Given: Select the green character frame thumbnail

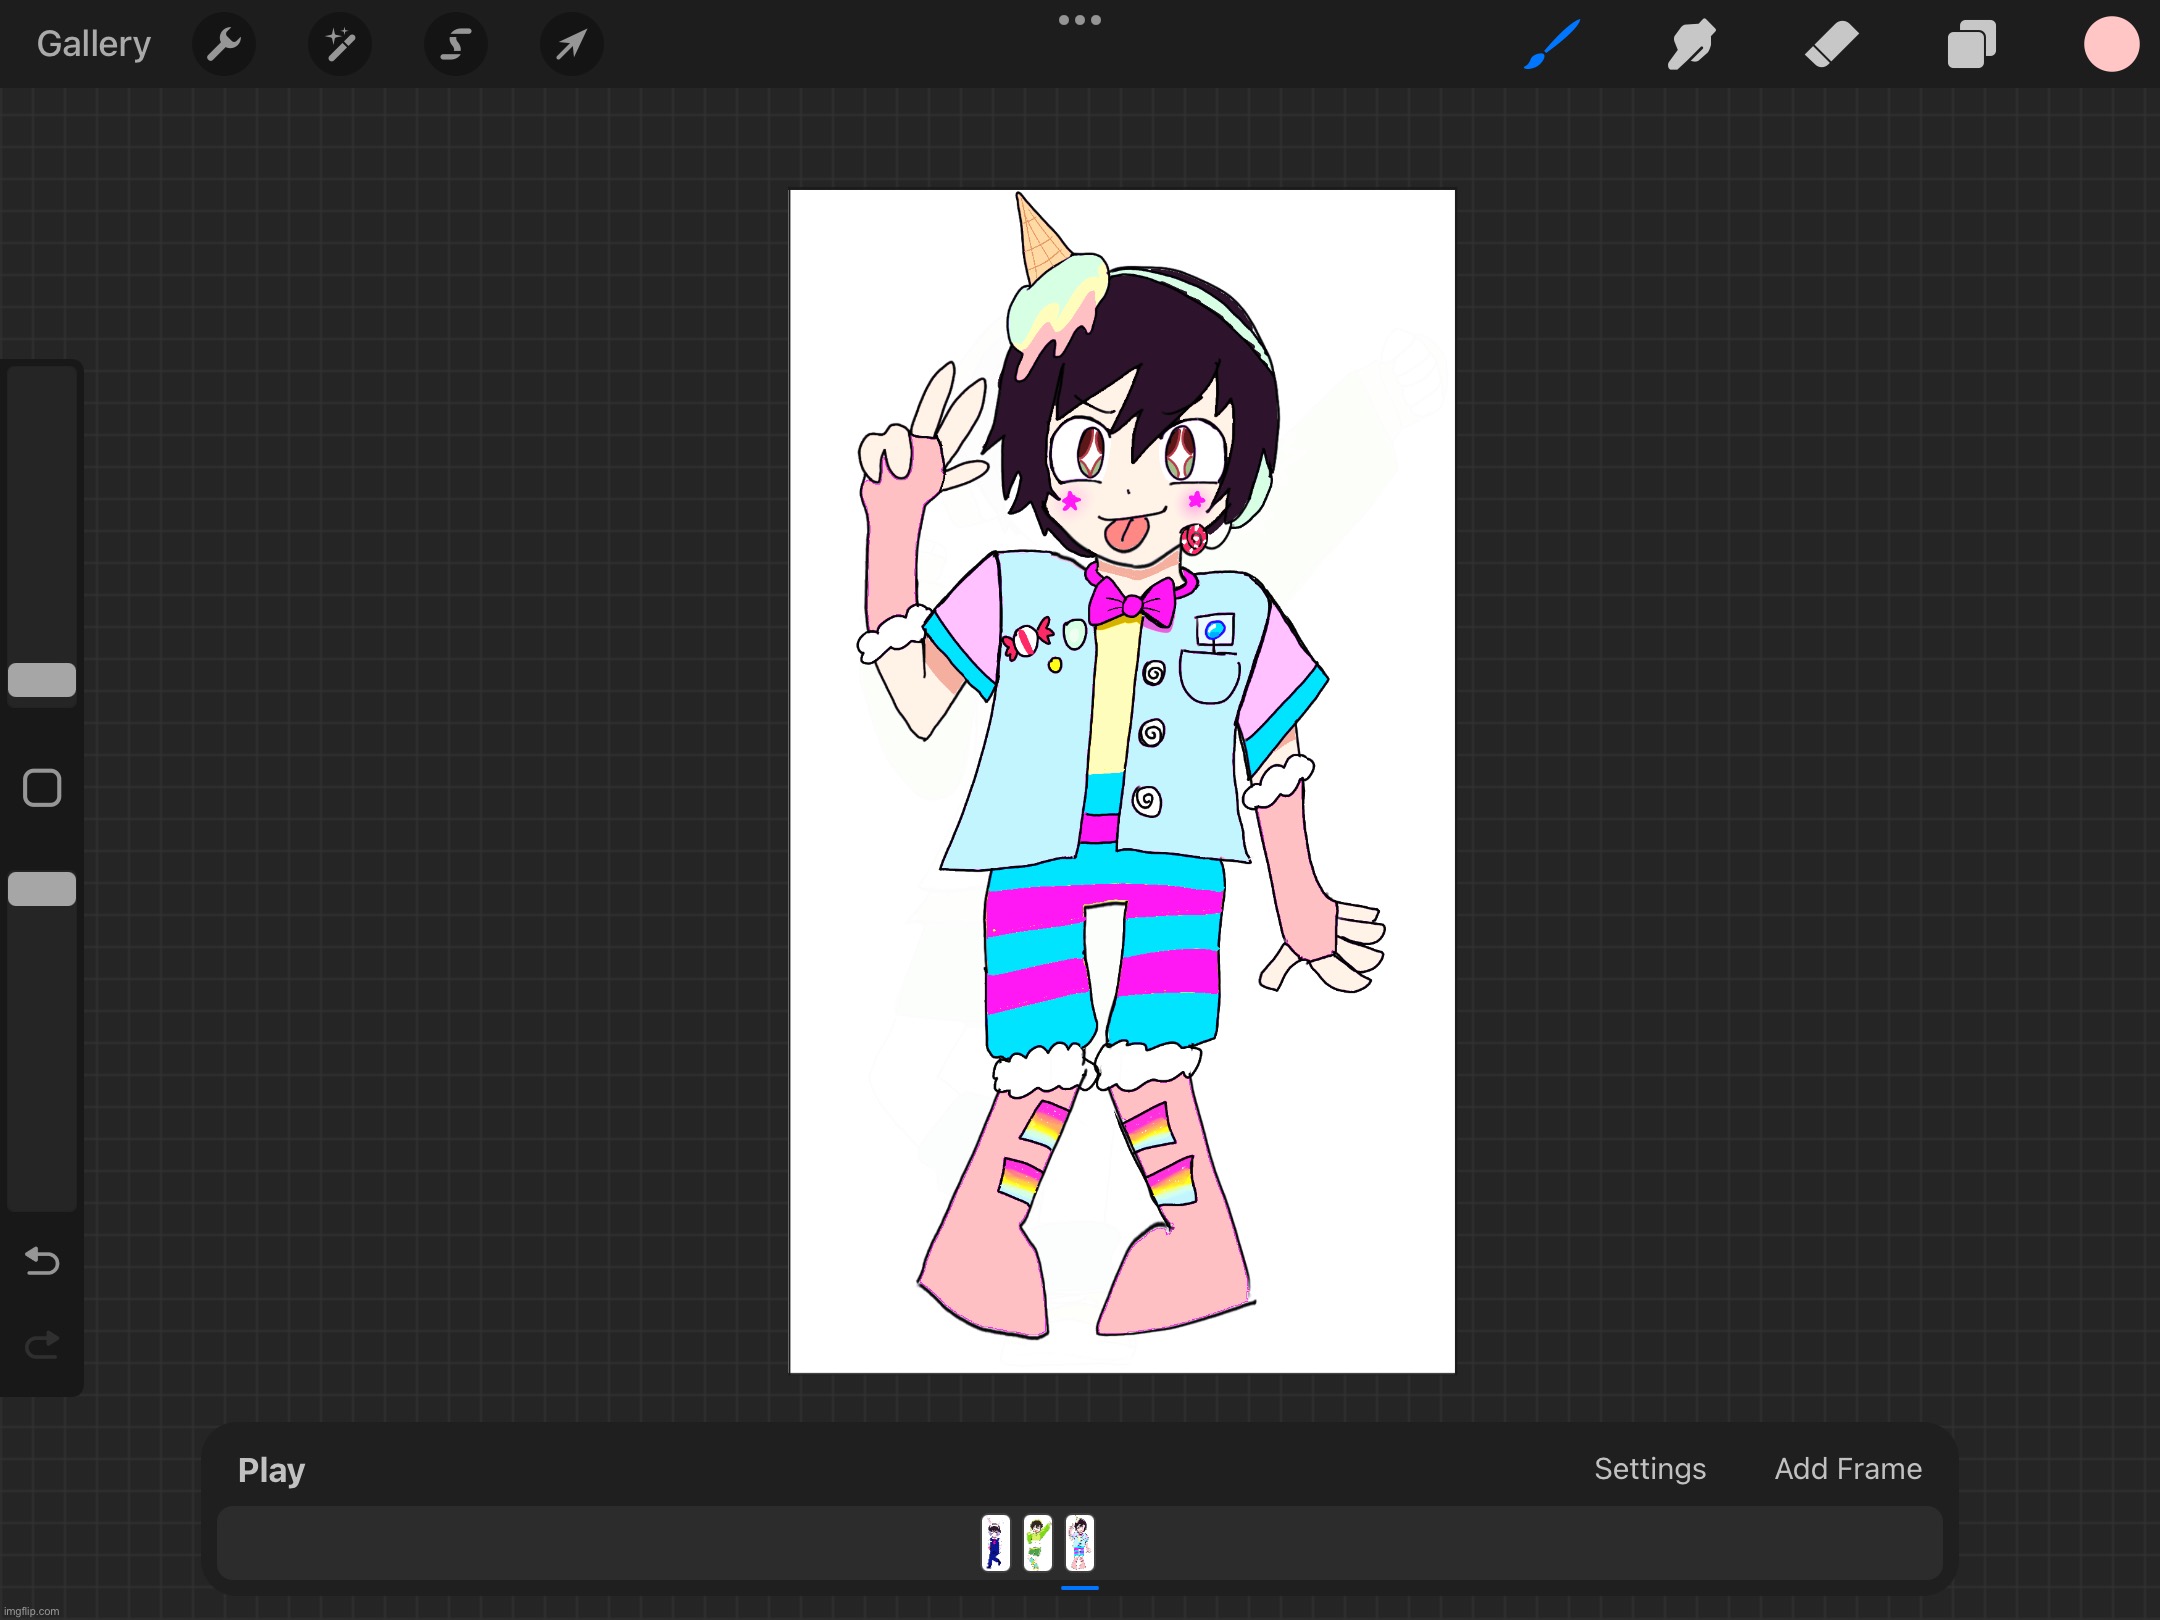Looking at the screenshot, I should coord(1037,1542).
